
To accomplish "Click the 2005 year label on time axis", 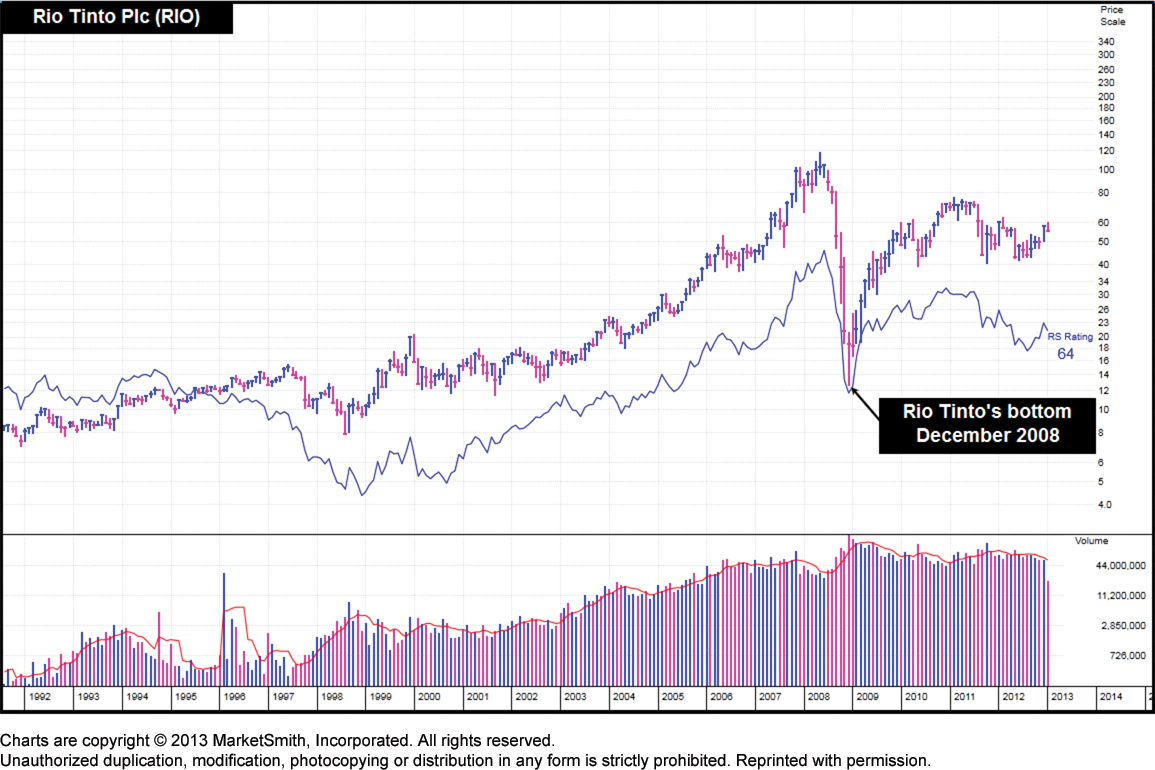I will coord(672,697).
